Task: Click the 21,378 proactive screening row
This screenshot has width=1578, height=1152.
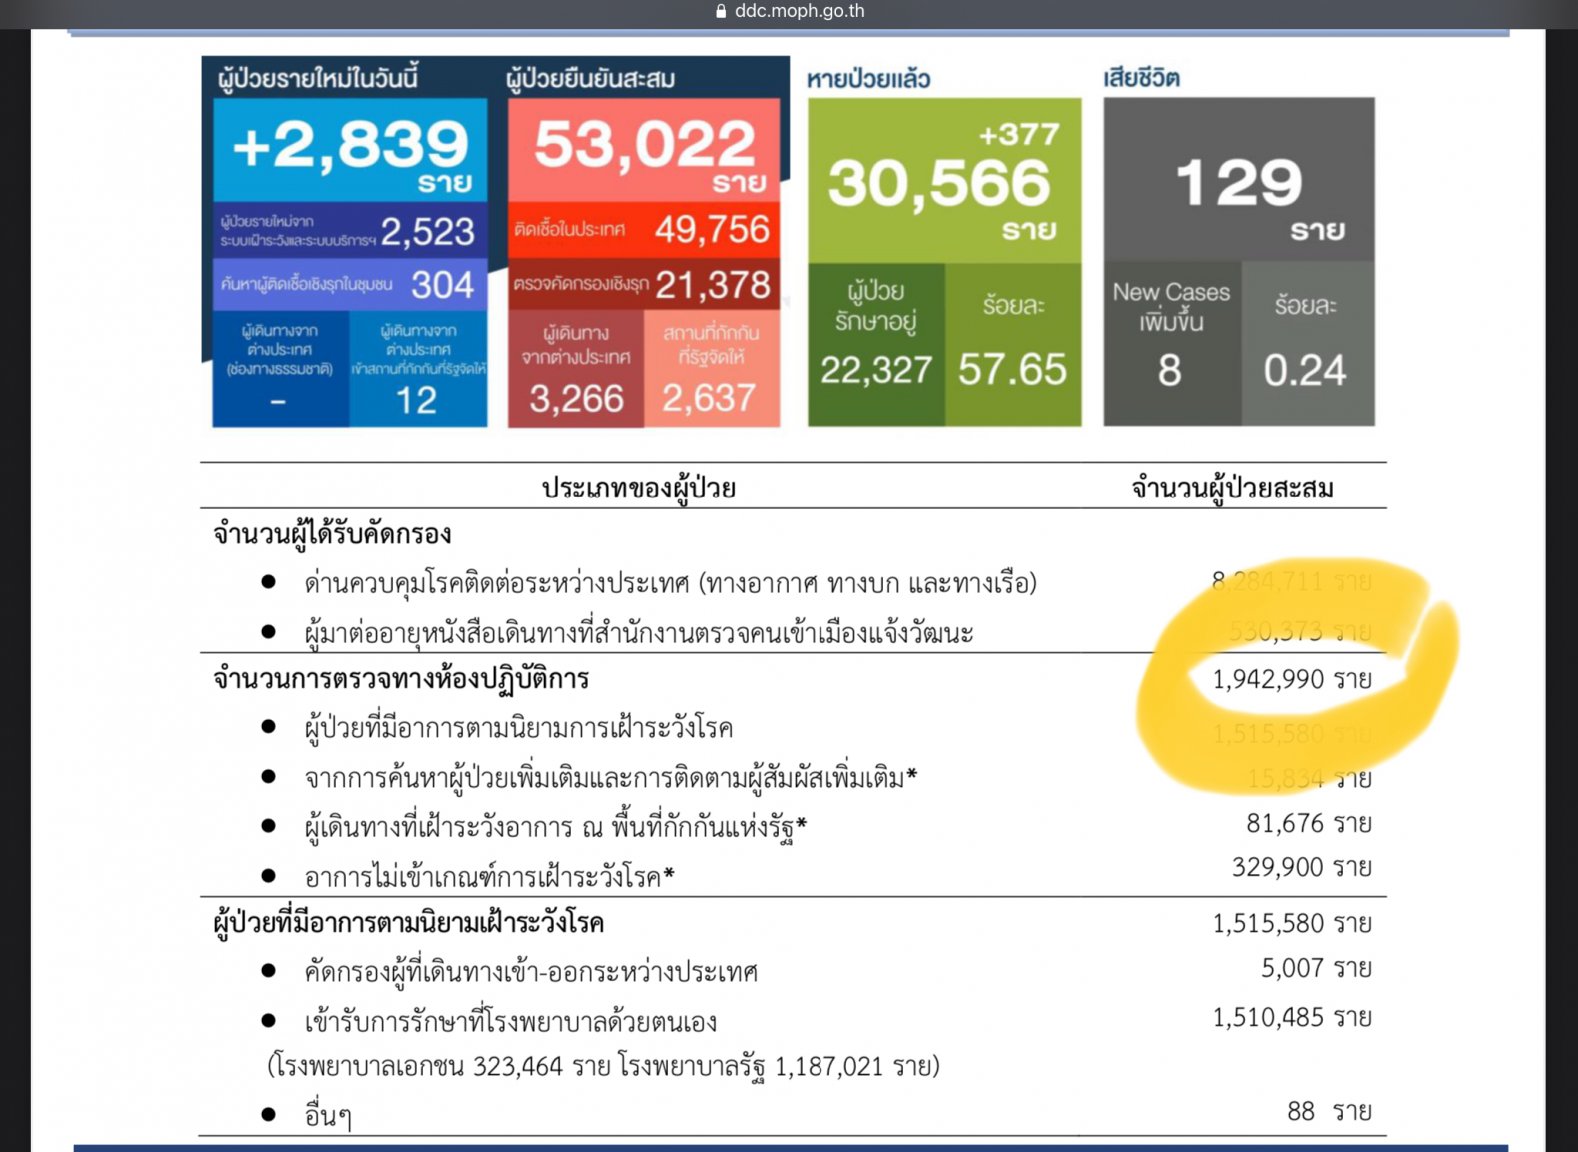Action: (644, 285)
